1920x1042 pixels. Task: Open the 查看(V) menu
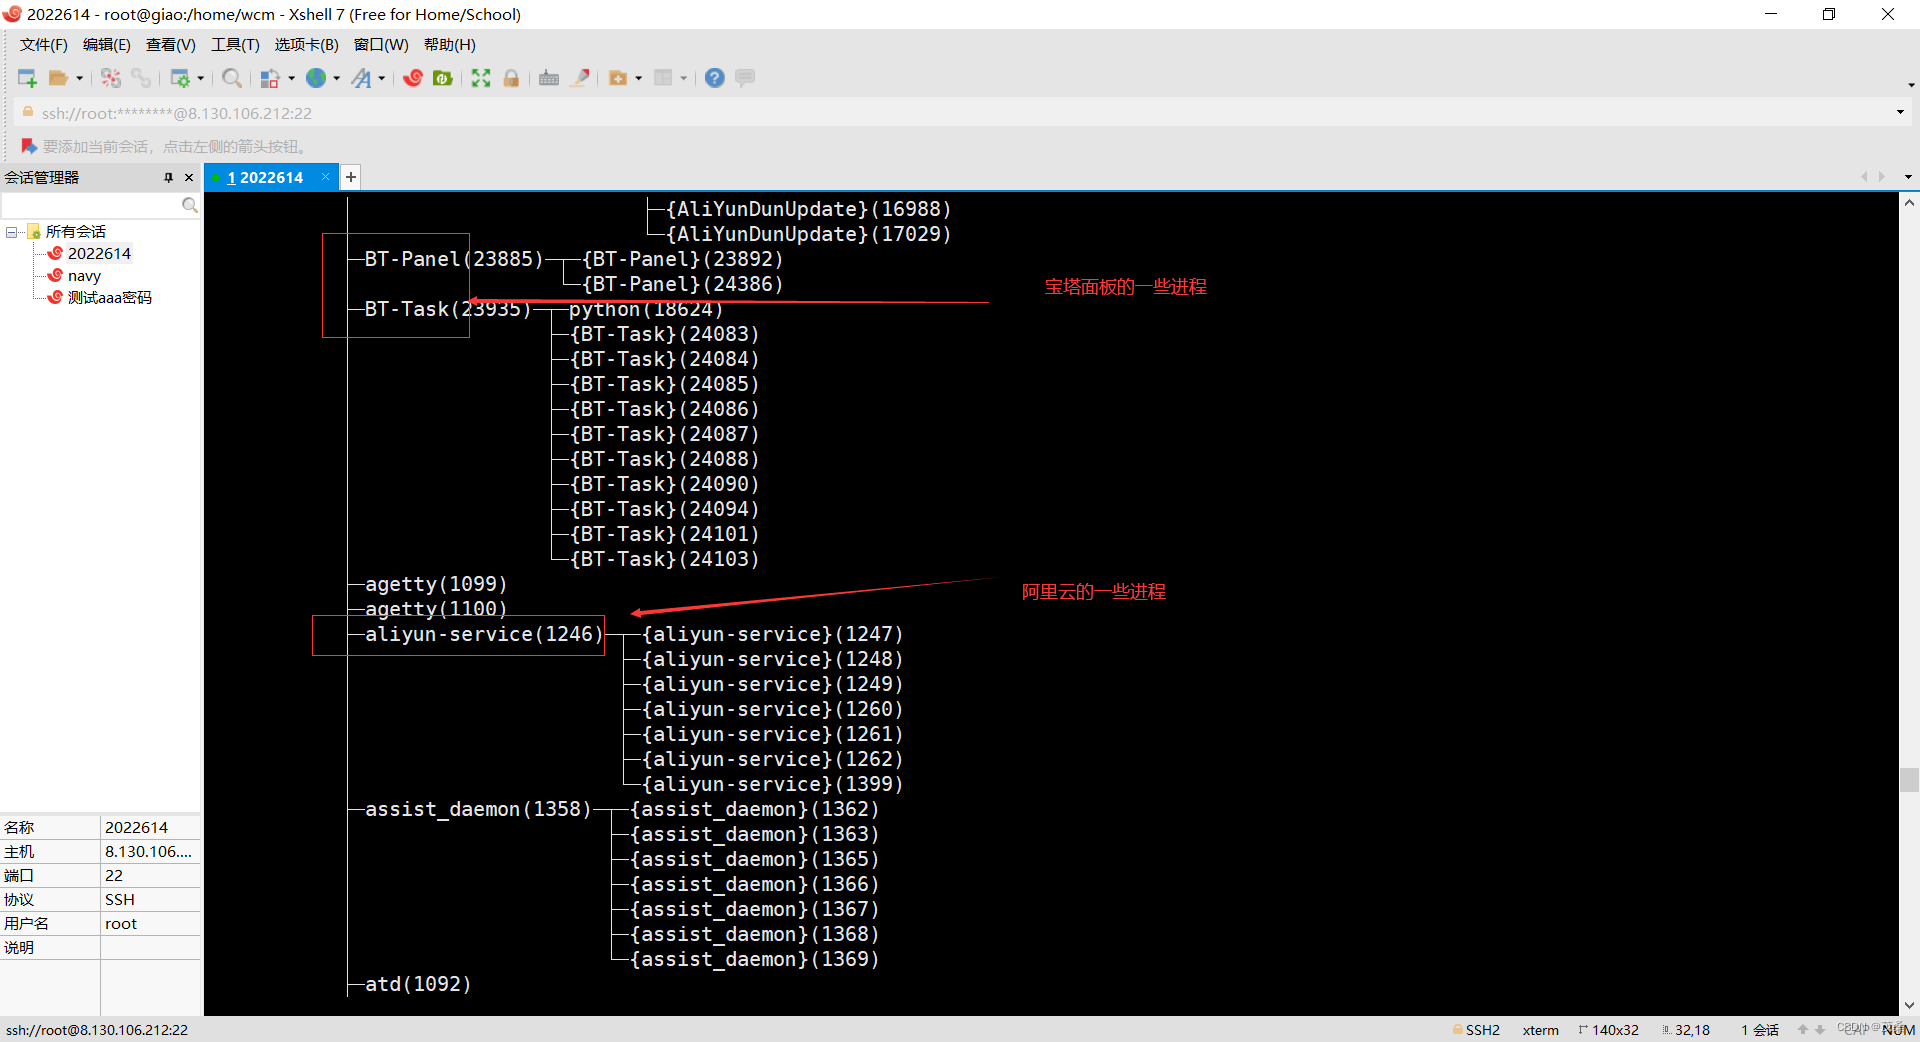171,45
